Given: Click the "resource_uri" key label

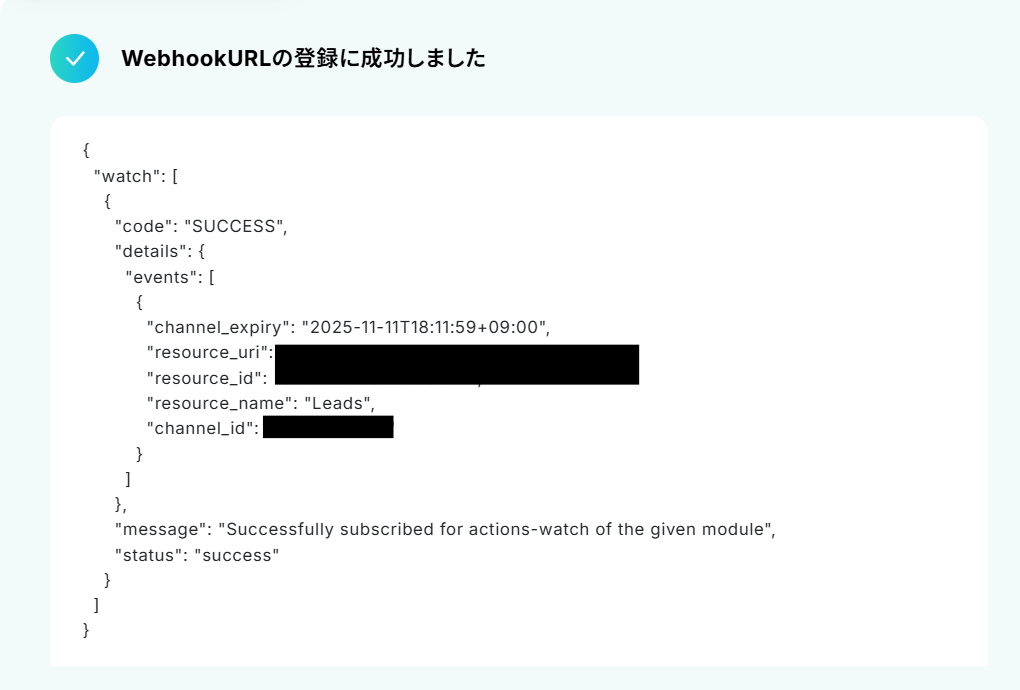Looking at the screenshot, I should point(207,352).
